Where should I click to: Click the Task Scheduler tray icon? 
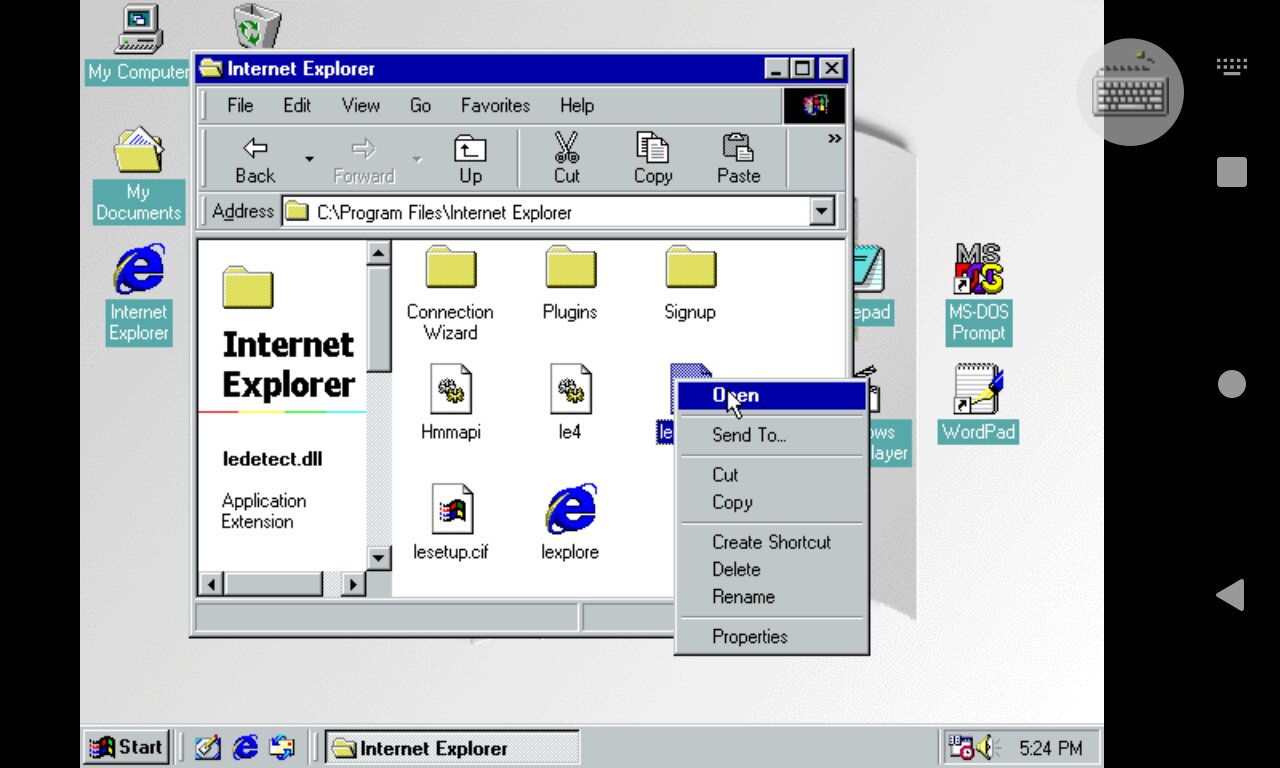click(x=961, y=747)
